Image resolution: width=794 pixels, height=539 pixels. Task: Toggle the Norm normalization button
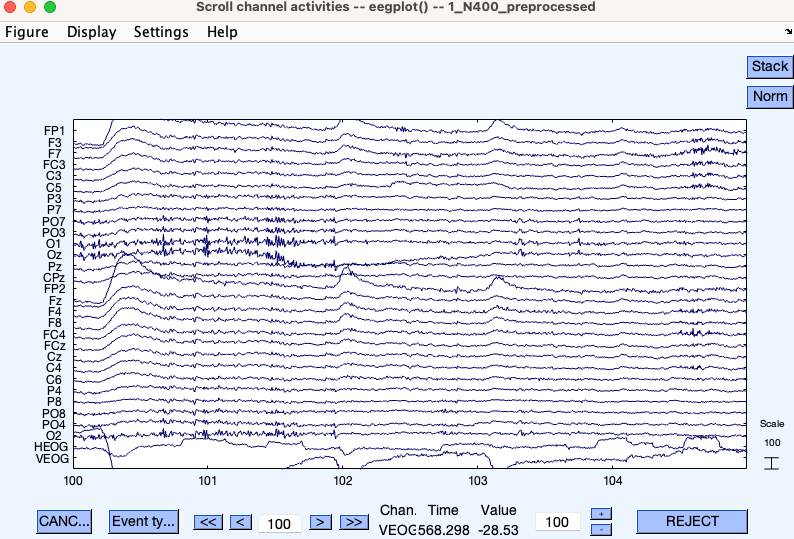(x=769, y=97)
